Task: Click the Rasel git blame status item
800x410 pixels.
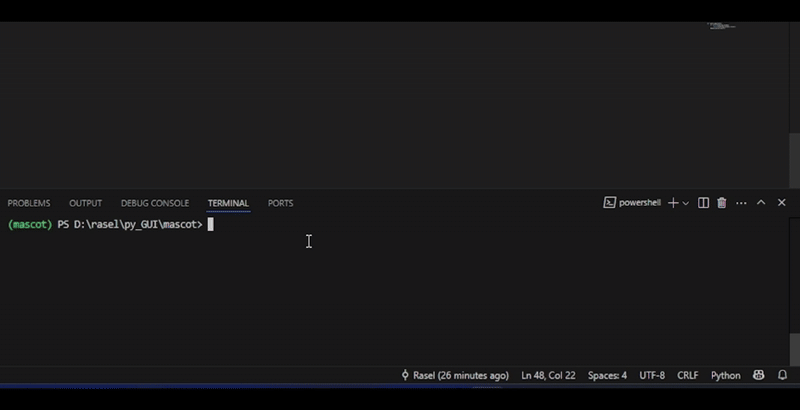Action: tap(454, 376)
